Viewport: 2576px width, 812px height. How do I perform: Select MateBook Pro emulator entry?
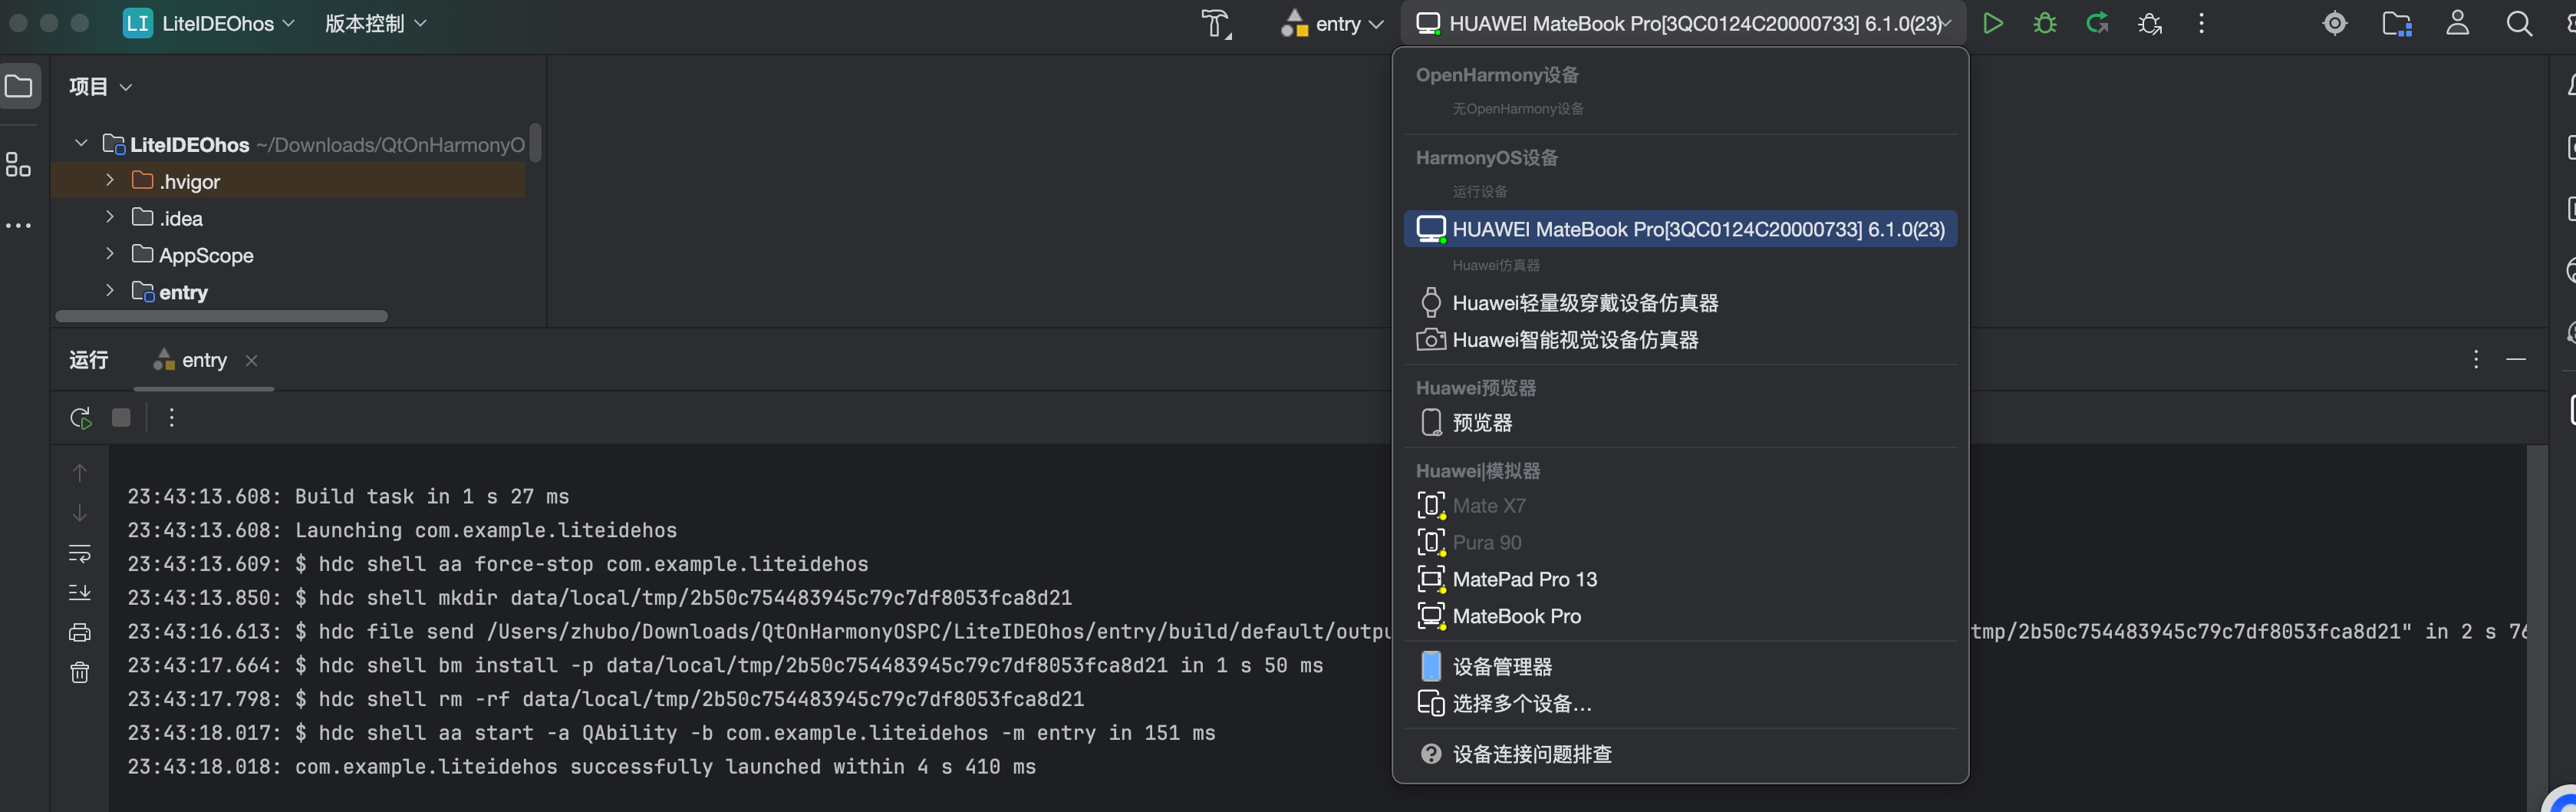(x=1680, y=617)
